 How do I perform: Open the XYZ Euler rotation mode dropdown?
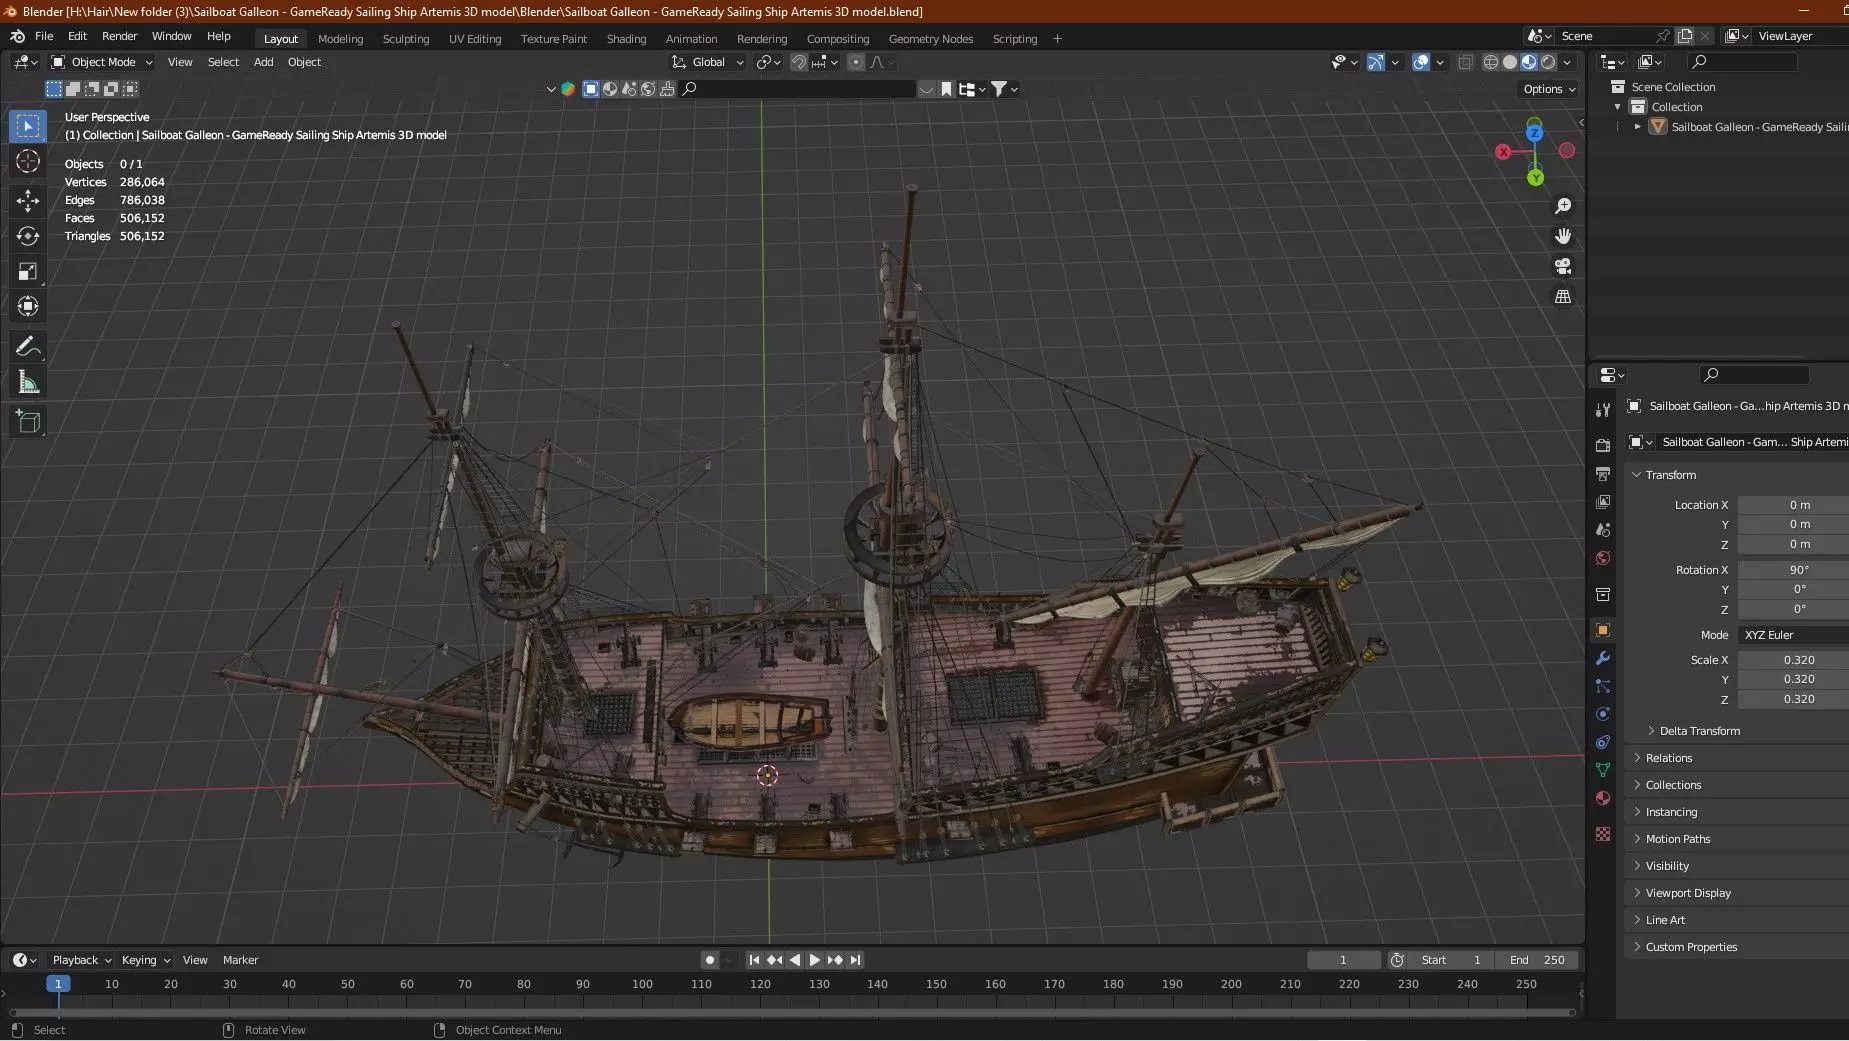pos(1793,635)
